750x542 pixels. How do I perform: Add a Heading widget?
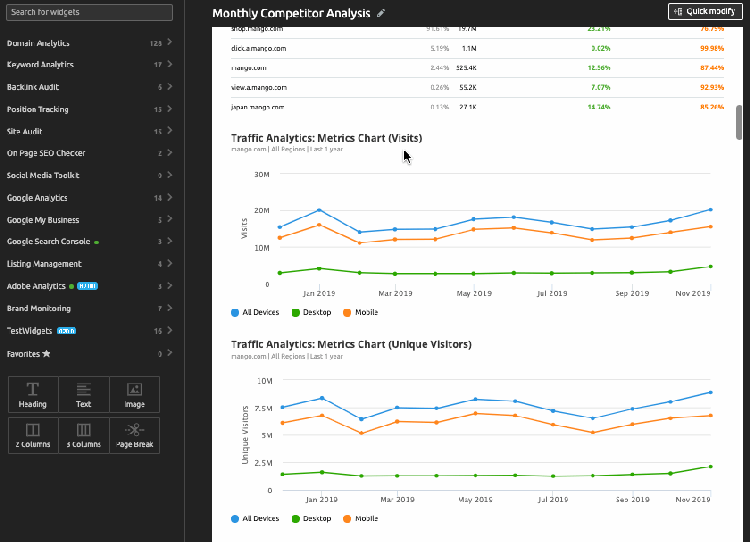pyautogui.click(x=33, y=395)
